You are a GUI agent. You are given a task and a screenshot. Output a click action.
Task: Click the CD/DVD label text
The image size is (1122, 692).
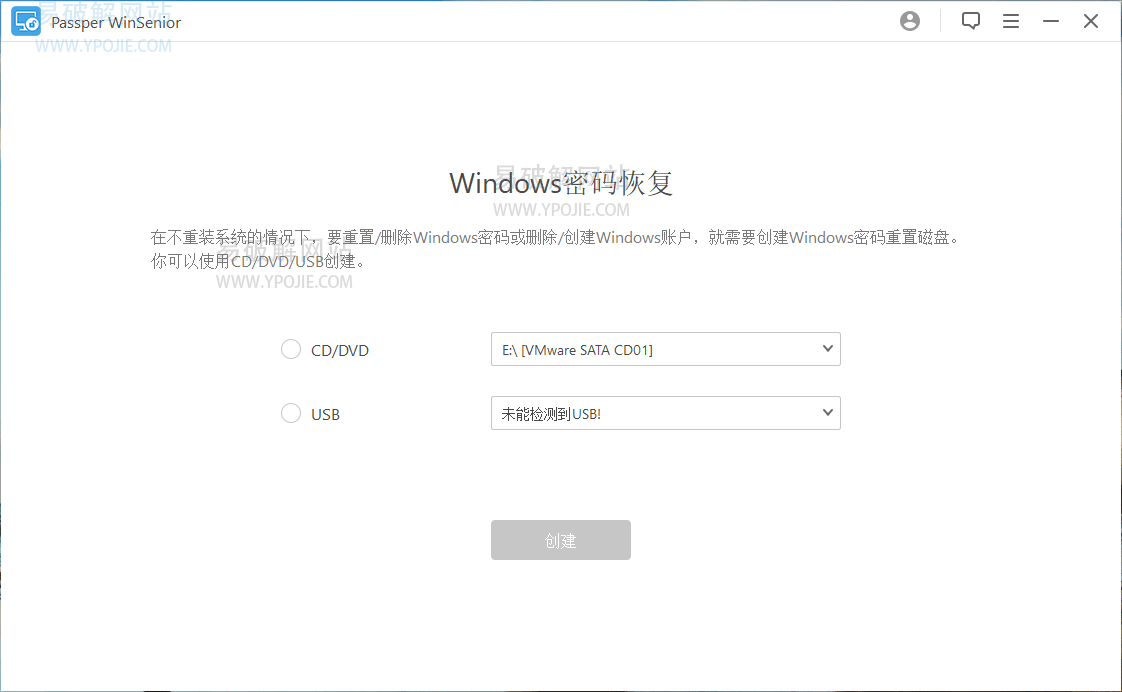click(340, 351)
